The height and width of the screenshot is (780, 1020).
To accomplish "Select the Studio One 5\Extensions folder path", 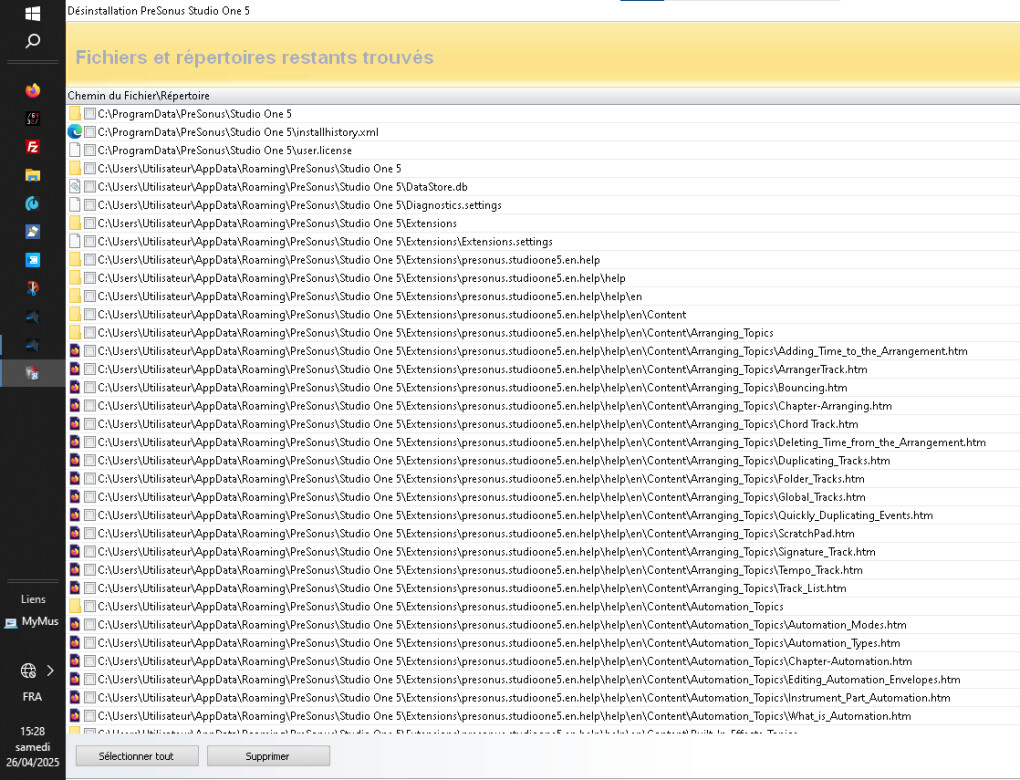I will click(x=277, y=223).
